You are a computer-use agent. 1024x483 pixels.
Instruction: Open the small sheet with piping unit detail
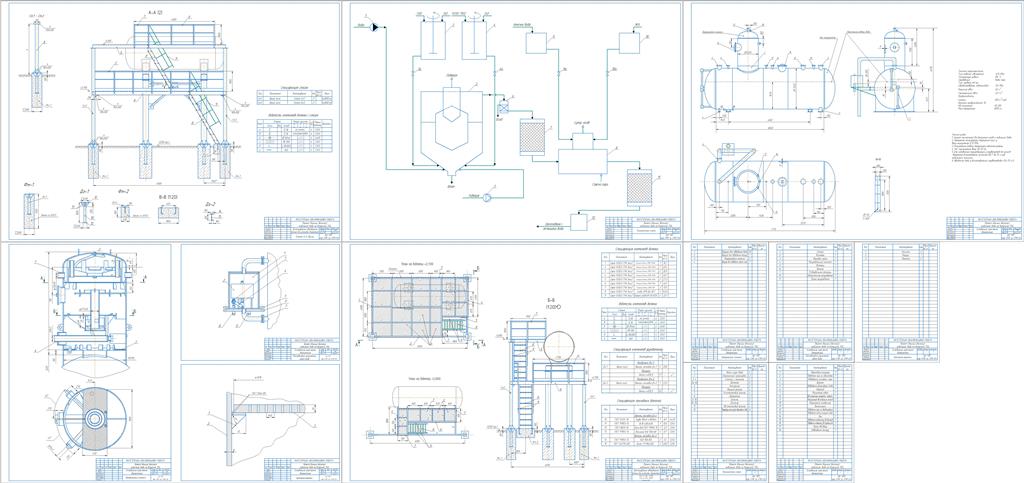point(261,302)
